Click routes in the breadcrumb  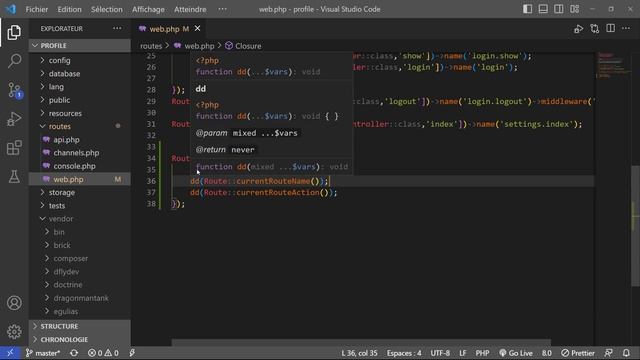pos(151,46)
